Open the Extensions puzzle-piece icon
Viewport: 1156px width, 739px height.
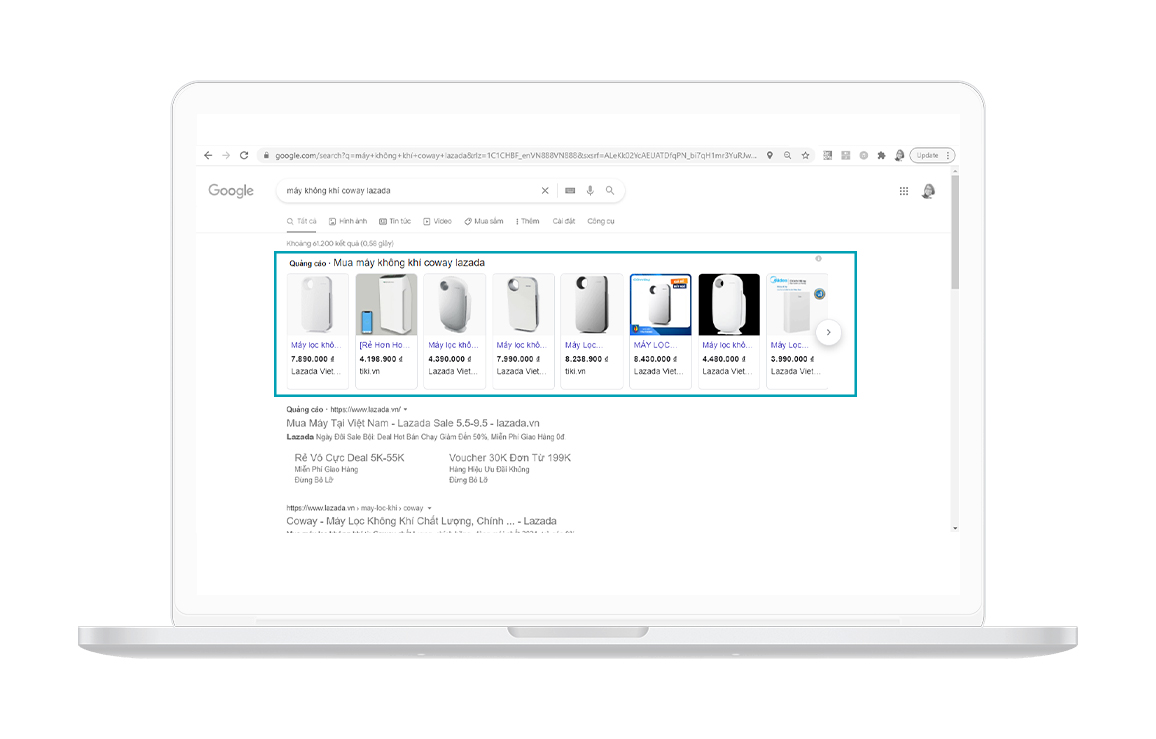coord(881,156)
